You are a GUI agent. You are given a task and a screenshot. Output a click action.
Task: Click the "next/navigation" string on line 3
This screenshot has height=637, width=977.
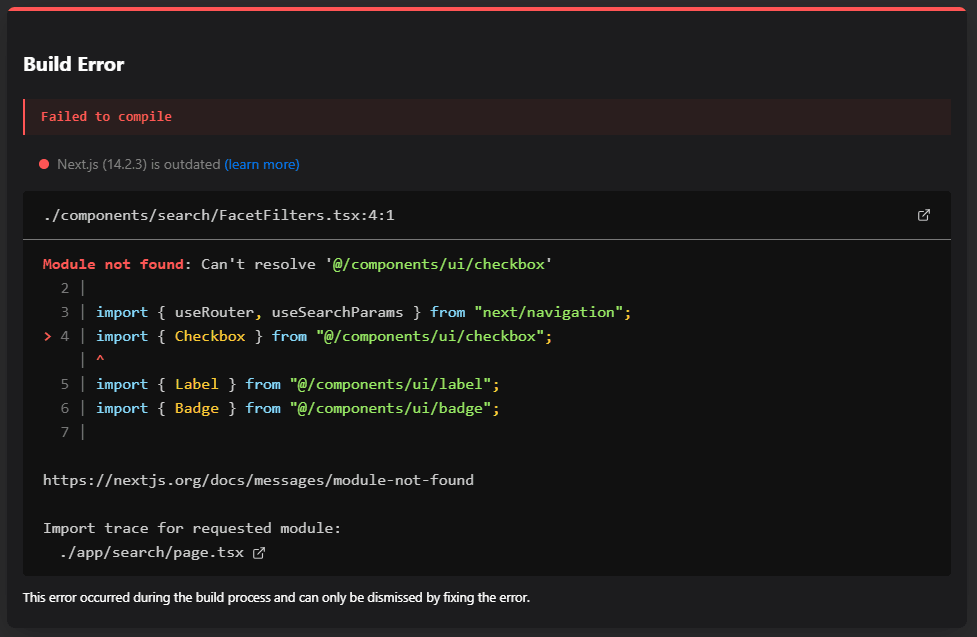552,312
